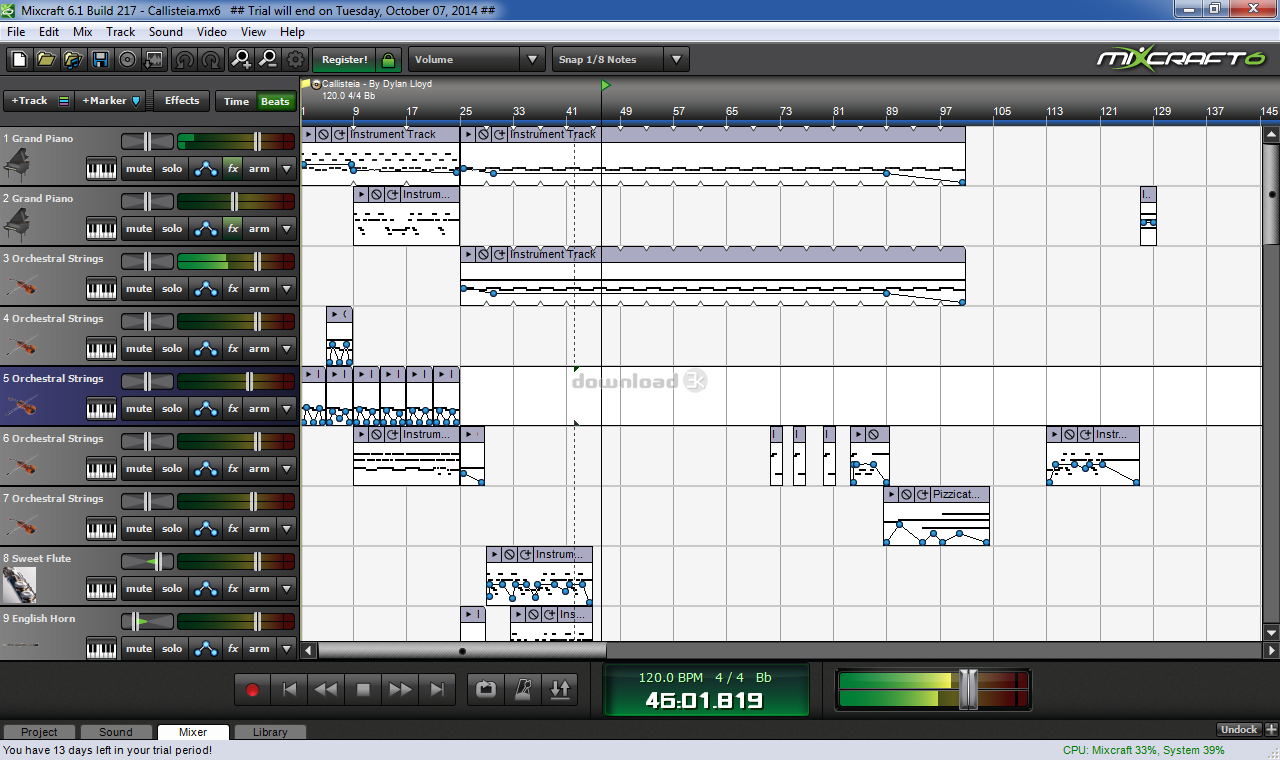Open a project with the folder icon
This screenshot has height=760, width=1280.
coord(46,59)
